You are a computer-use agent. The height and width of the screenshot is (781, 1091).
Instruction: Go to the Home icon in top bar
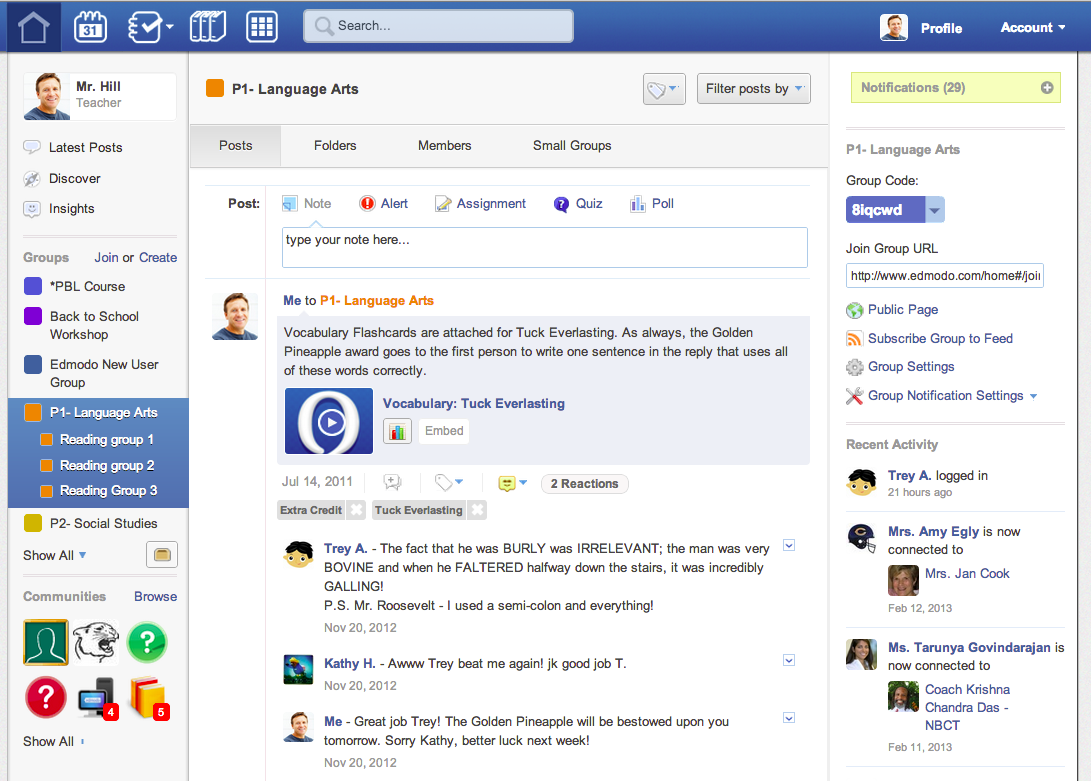[34, 27]
